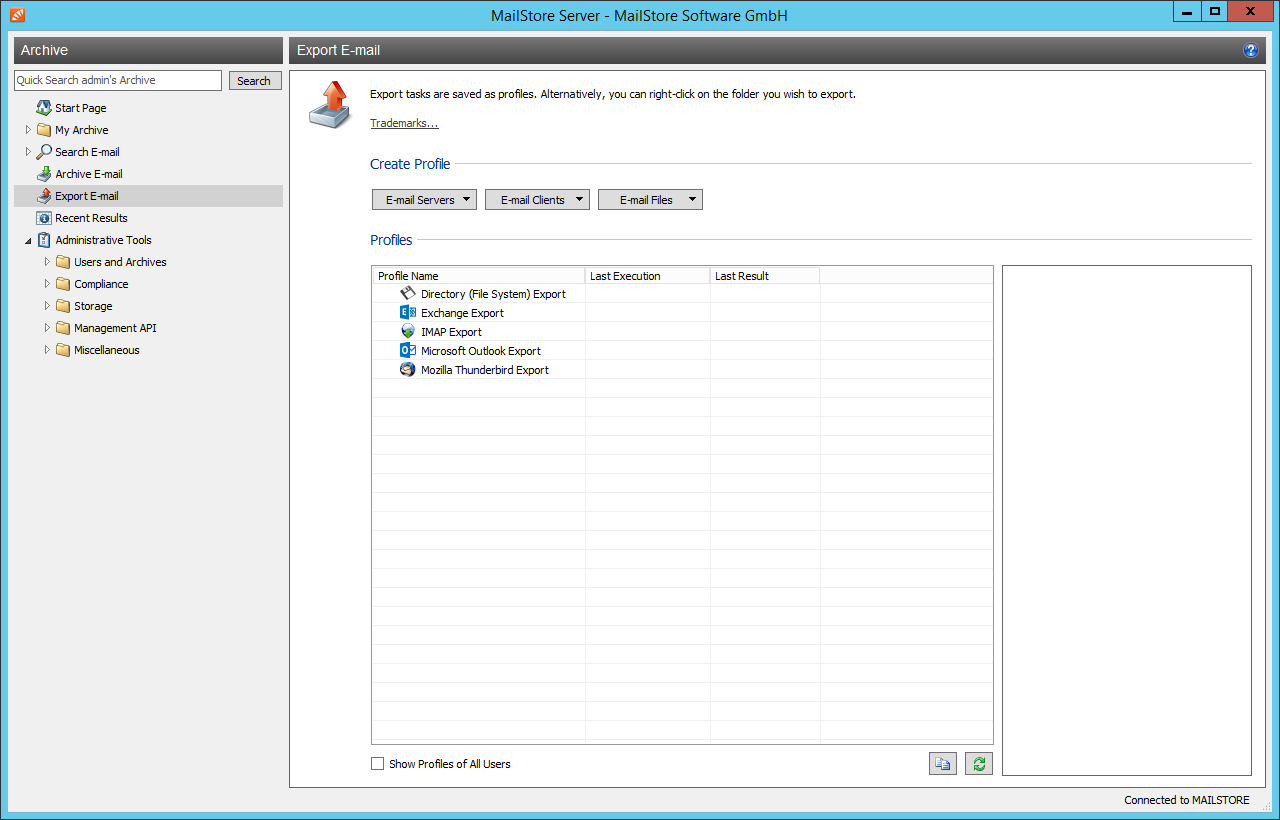This screenshot has width=1280, height=820.
Task: Click the Archive E-mail download icon
Action: point(44,174)
